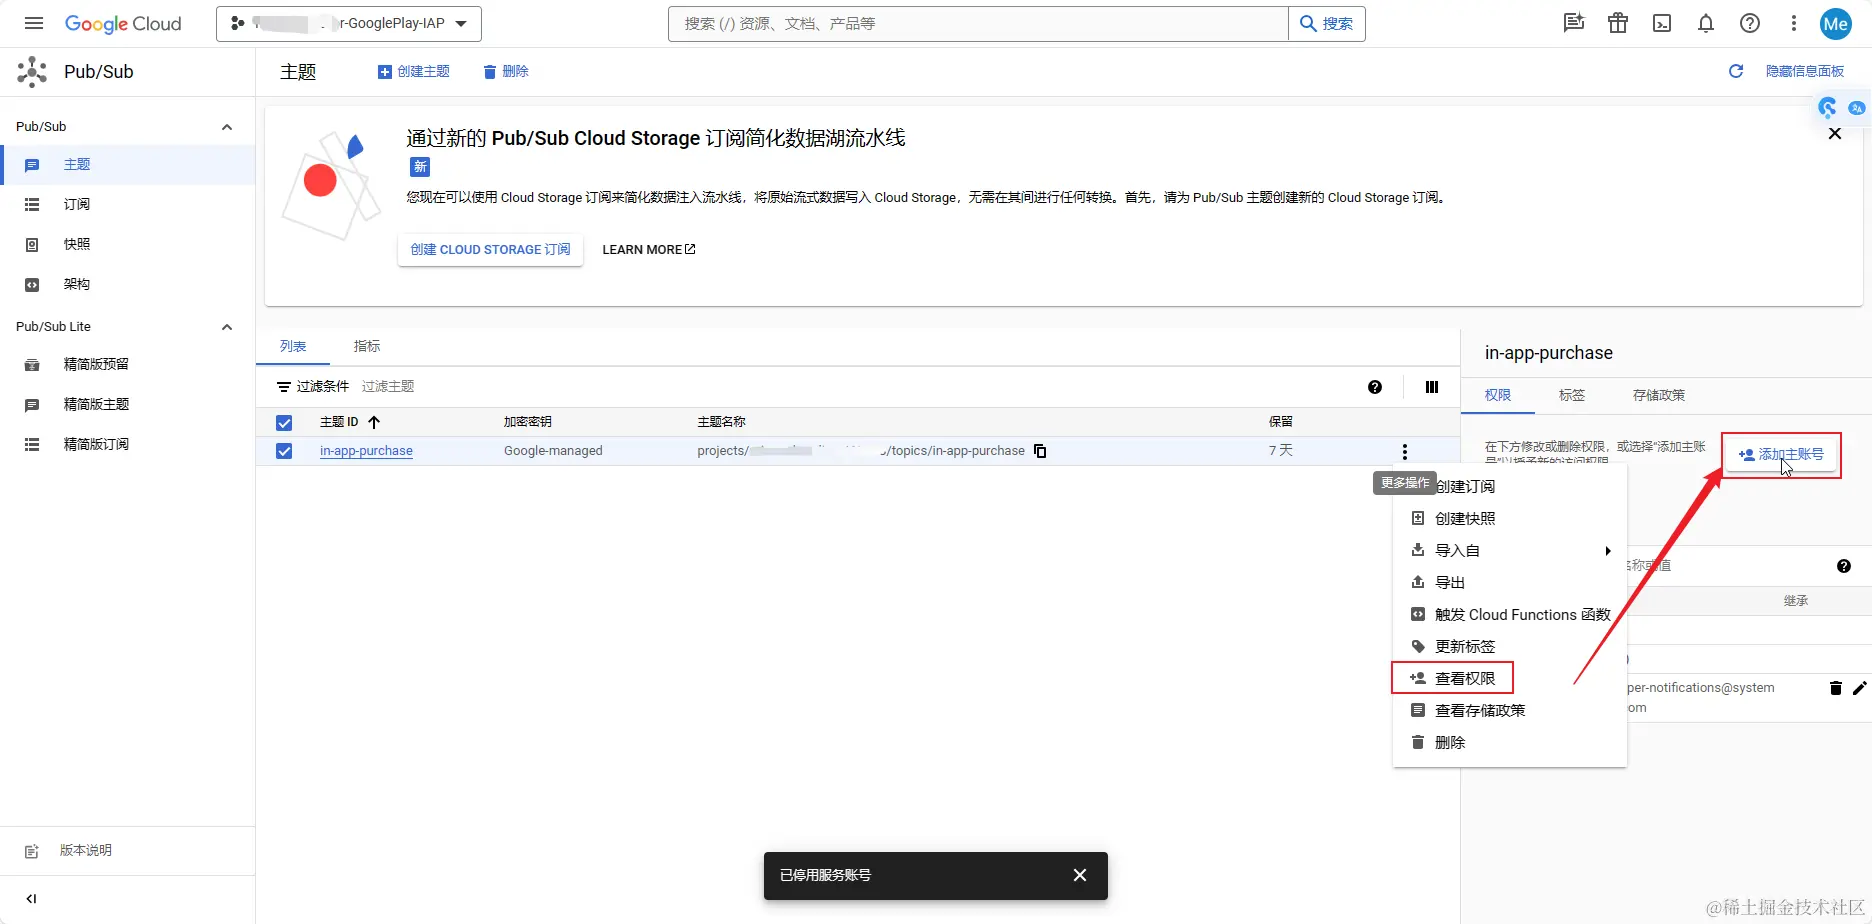Open the 标签 tab in info panel
Image resolution: width=1872 pixels, height=924 pixels.
pos(1572,395)
